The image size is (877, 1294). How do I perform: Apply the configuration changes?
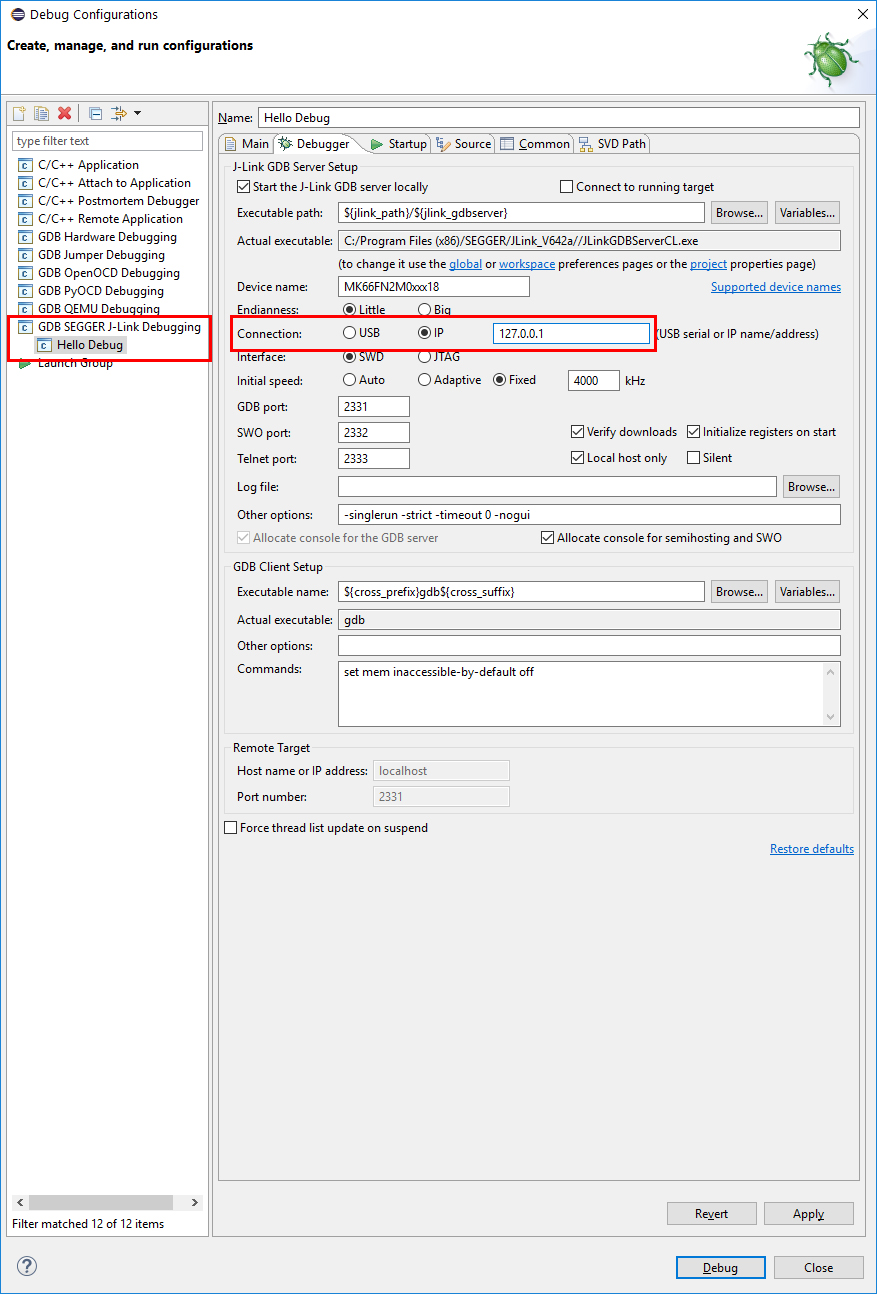tap(808, 1213)
